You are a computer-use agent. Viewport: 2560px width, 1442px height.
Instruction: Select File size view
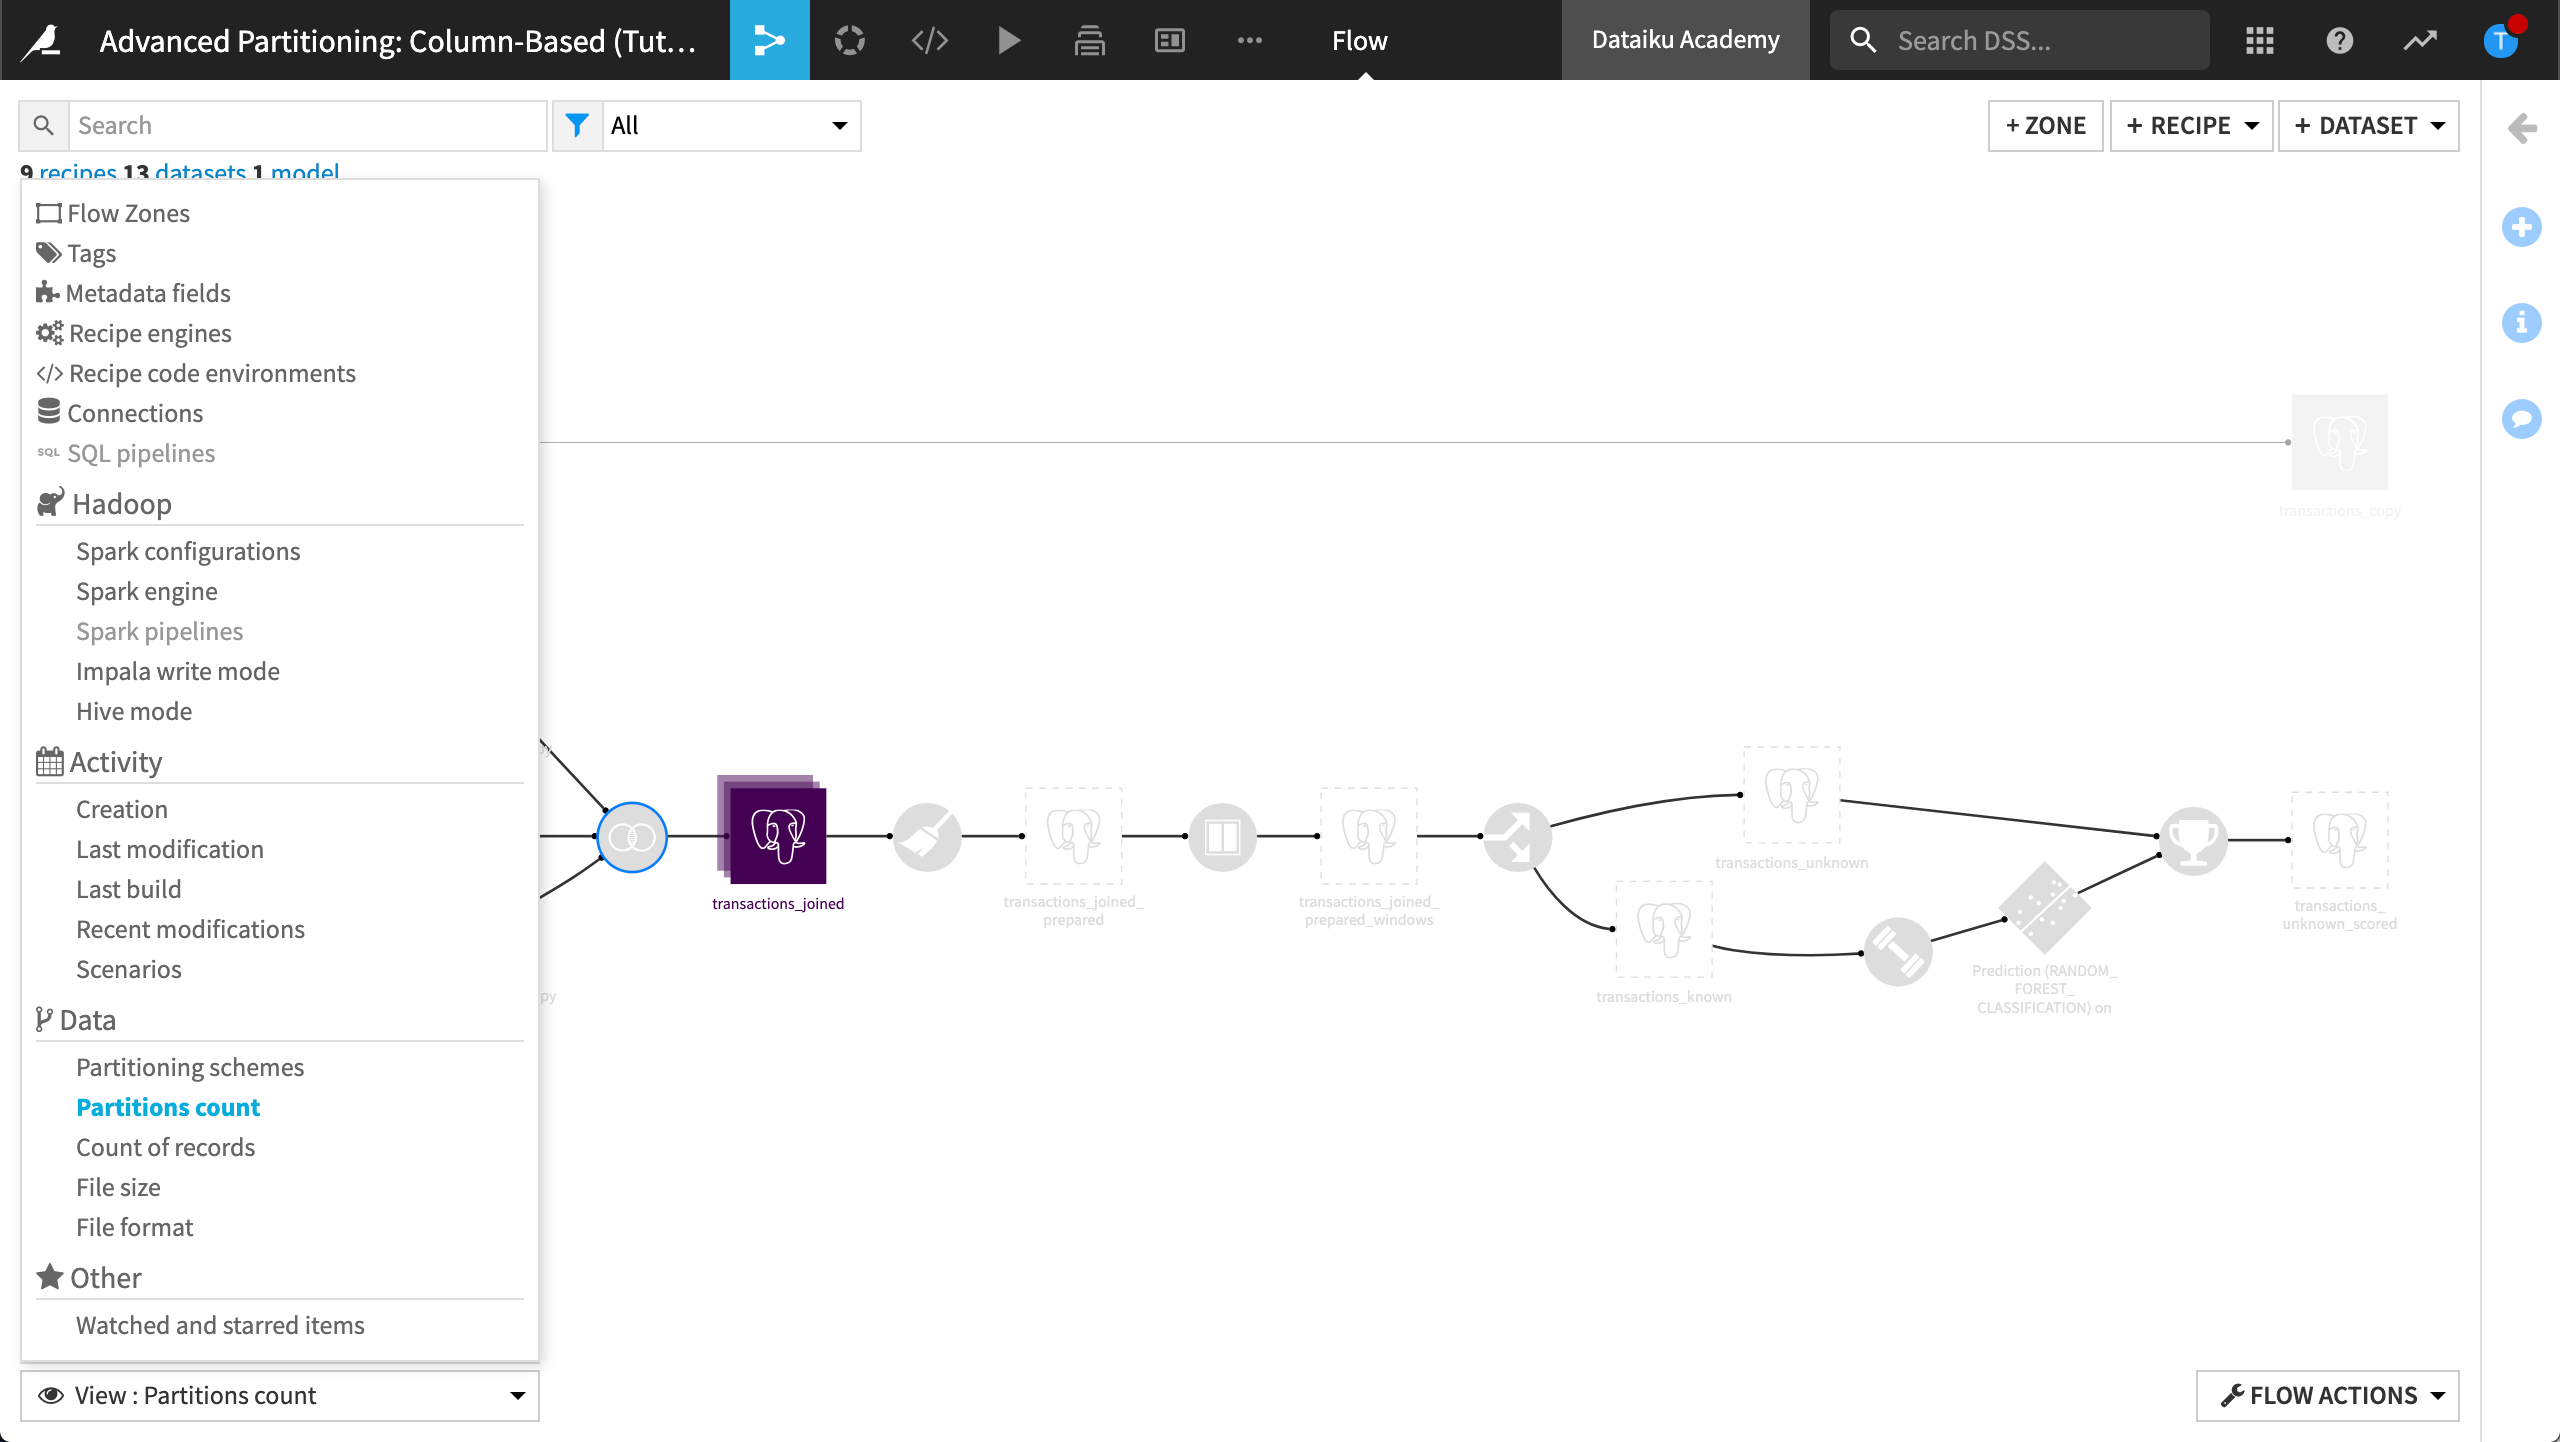tap(118, 1187)
